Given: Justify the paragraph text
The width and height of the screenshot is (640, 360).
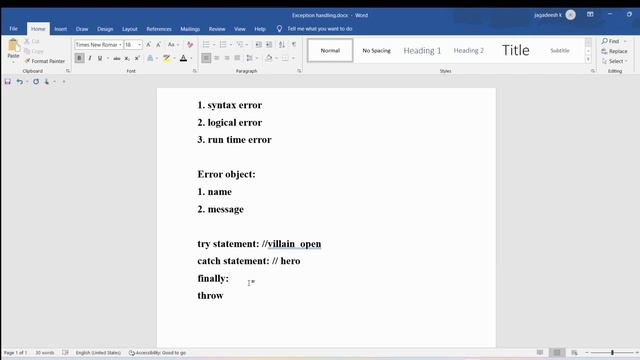Looking at the screenshot, I should [x=237, y=58].
